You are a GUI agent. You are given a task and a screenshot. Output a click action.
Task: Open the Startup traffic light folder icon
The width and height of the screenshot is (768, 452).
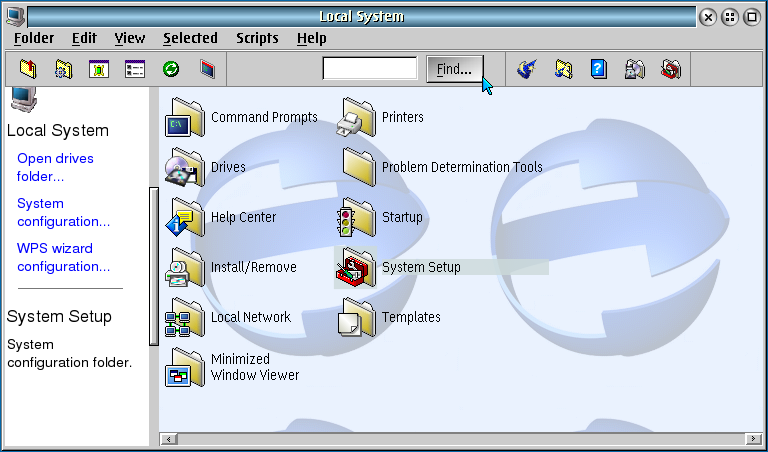pyautogui.click(x=356, y=217)
